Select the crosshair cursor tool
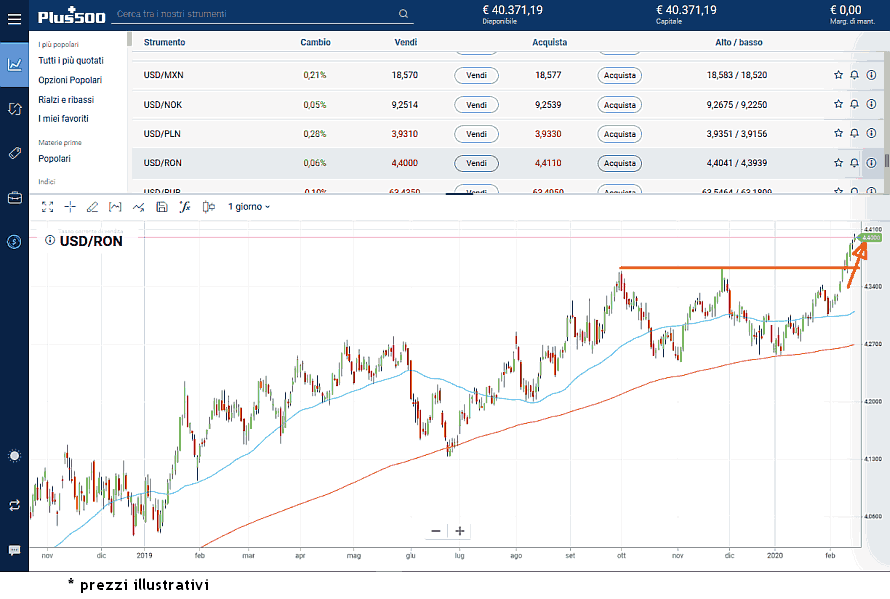 point(70,207)
